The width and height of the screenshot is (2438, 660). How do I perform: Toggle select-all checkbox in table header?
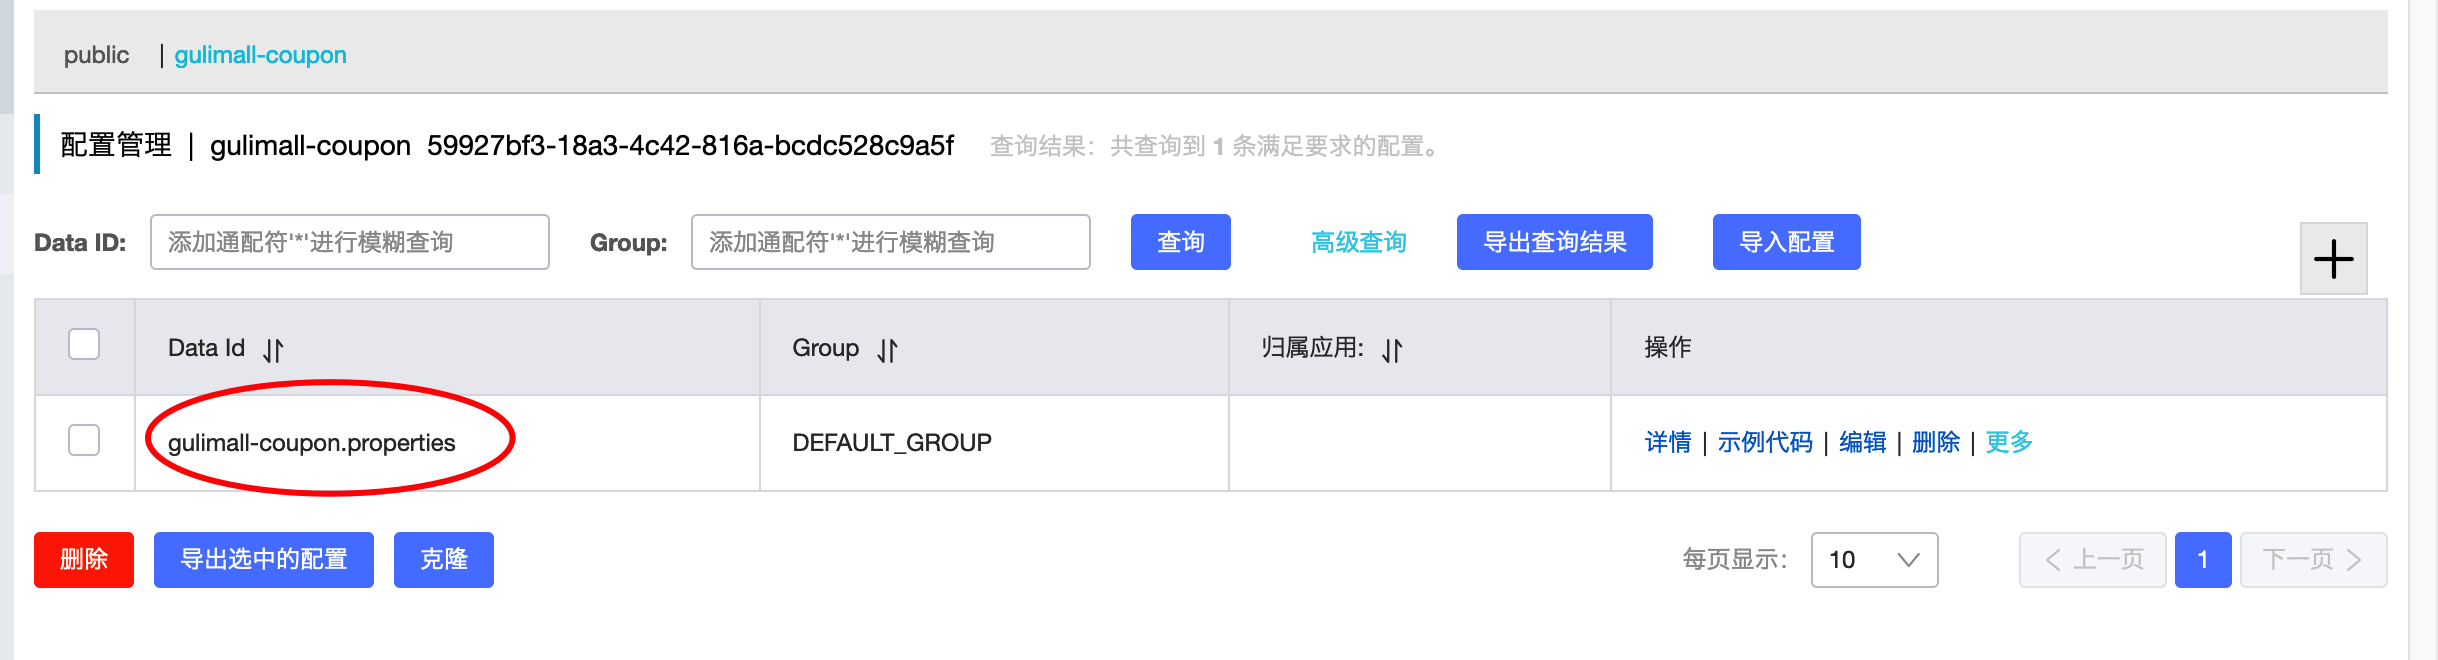pyautogui.click(x=84, y=344)
